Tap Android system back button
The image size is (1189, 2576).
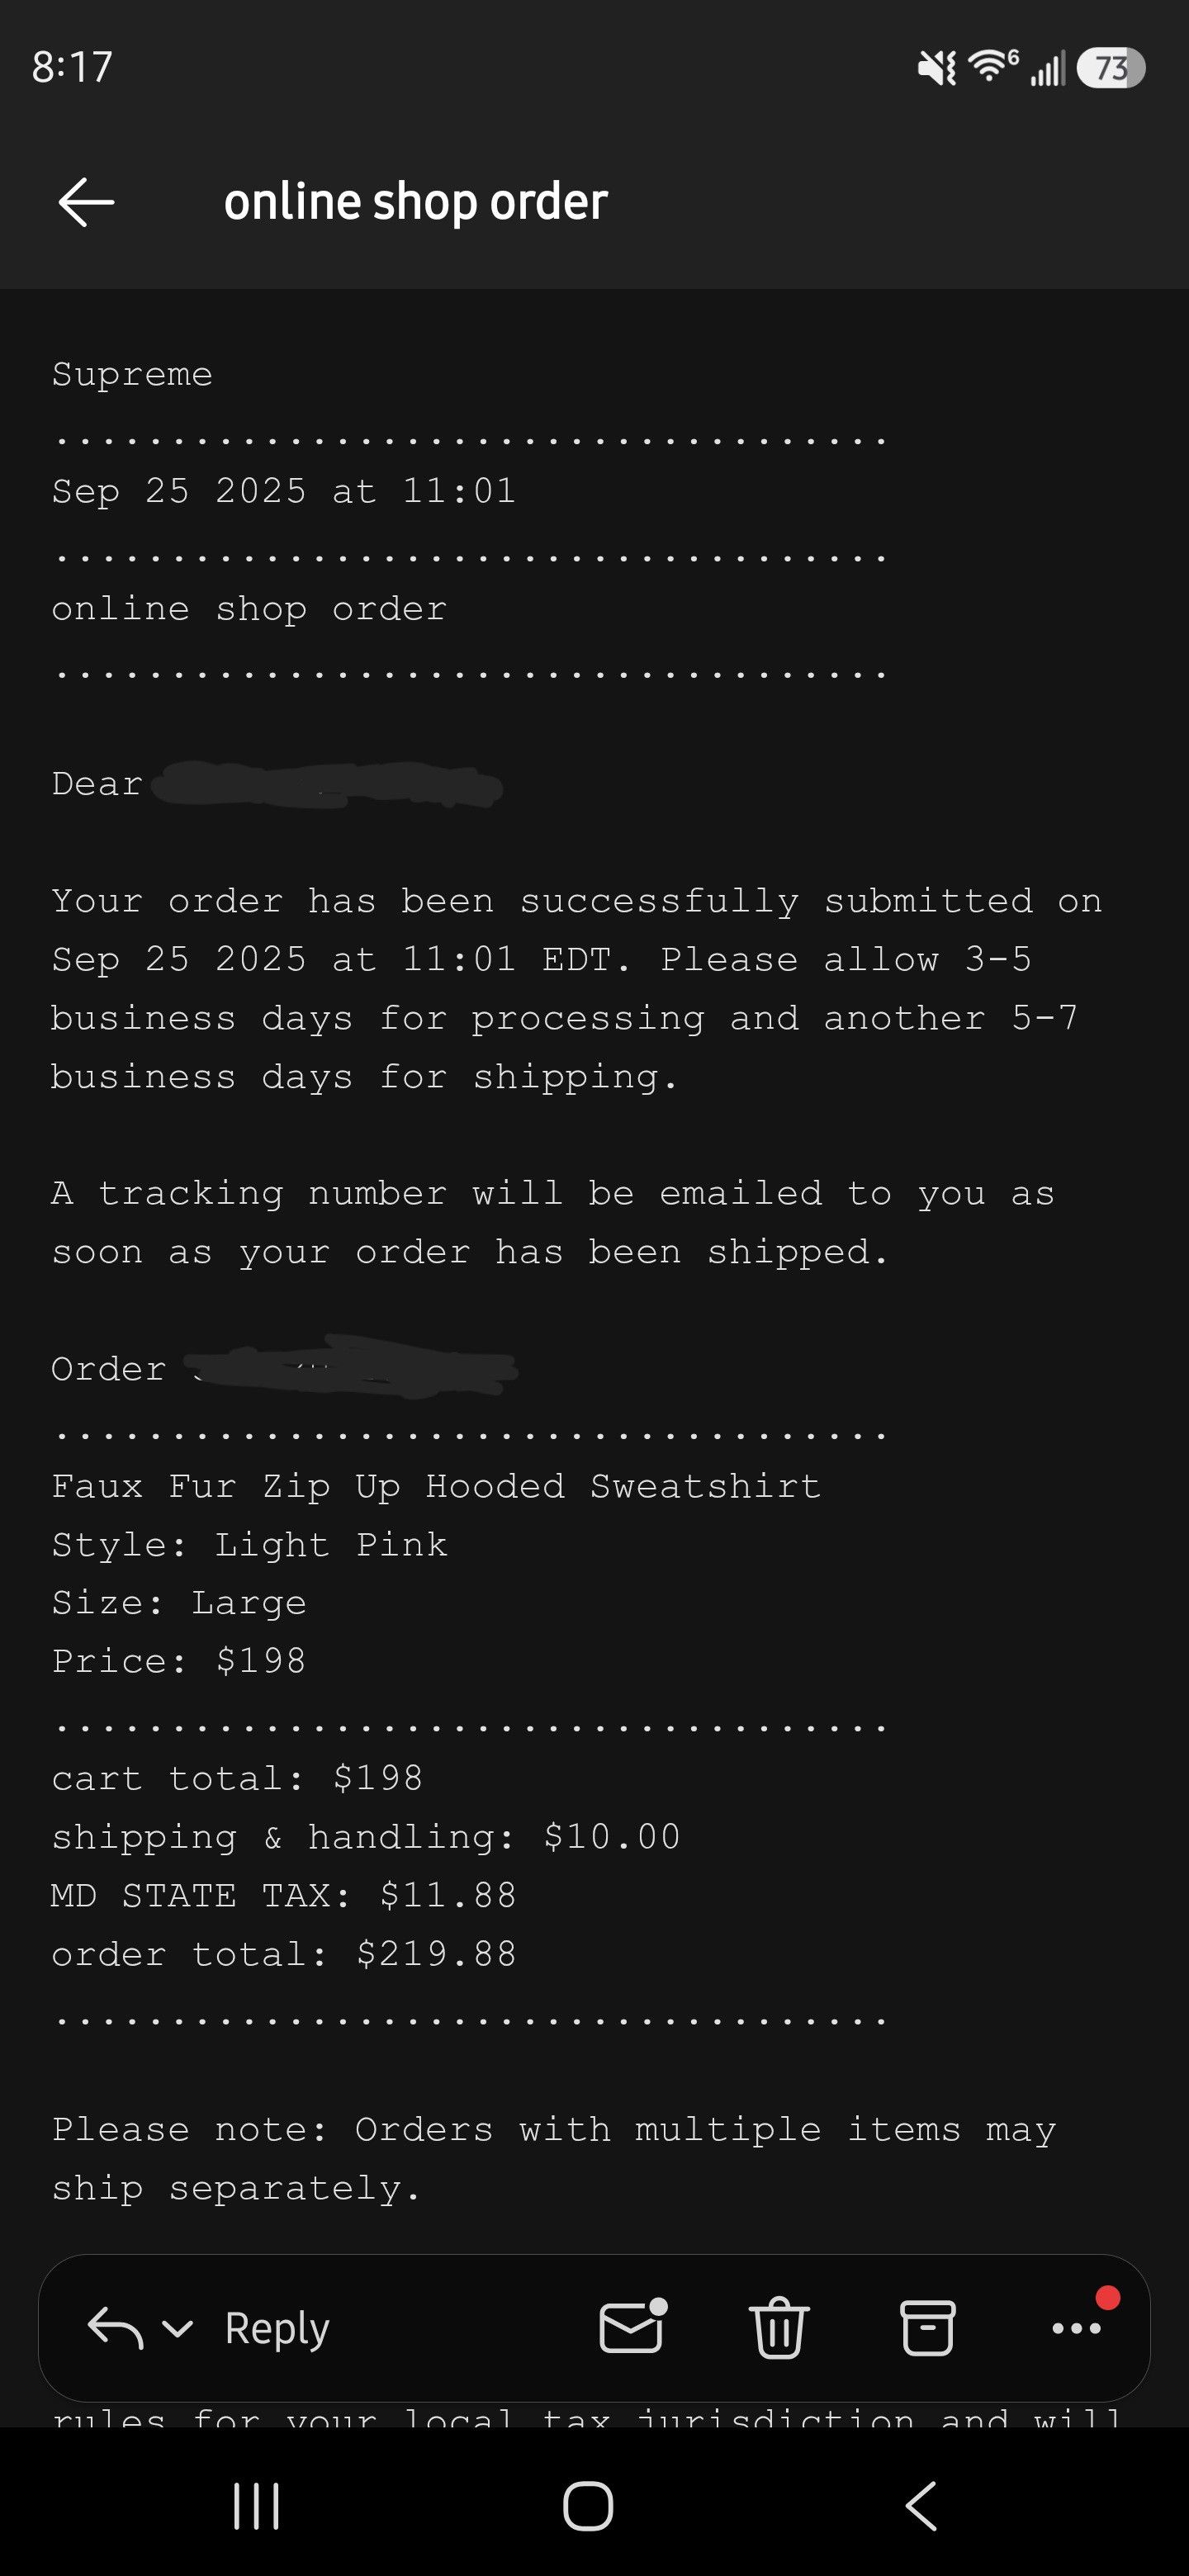[921, 2506]
